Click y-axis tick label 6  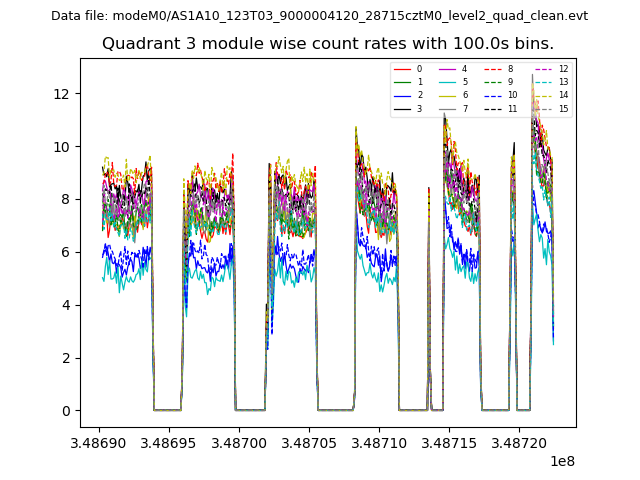pos(66,253)
